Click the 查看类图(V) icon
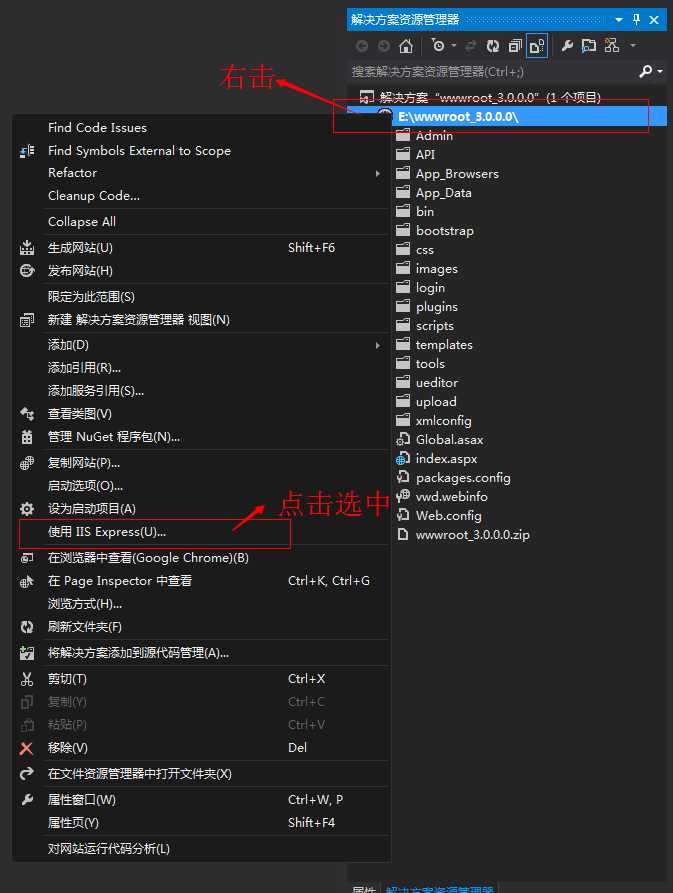 pyautogui.click(x=27, y=414)
